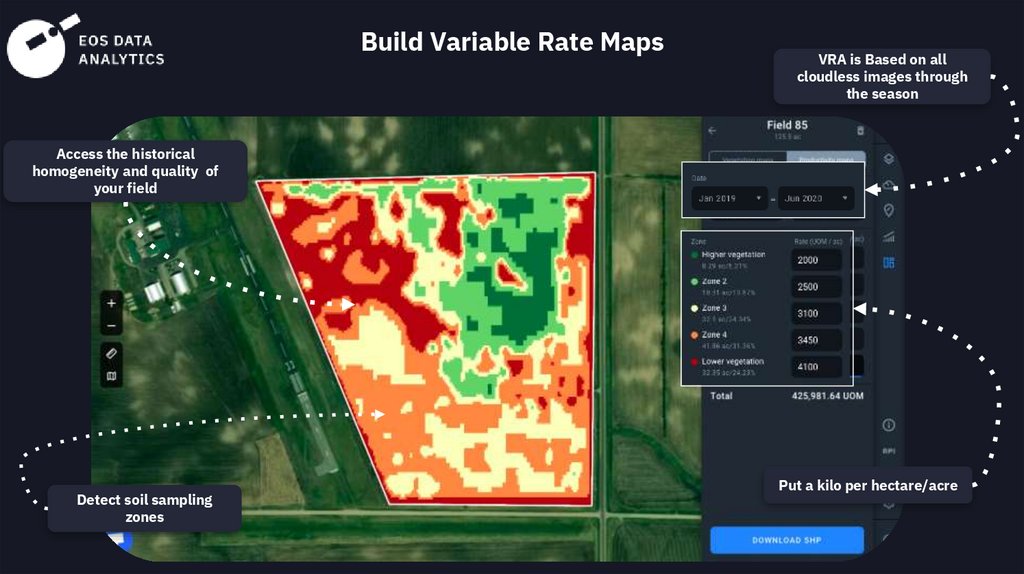Click the total value '425,981.64 UOM'
Image resolution: width=1024 pixels, height=574 pixels.
[827, 396]
